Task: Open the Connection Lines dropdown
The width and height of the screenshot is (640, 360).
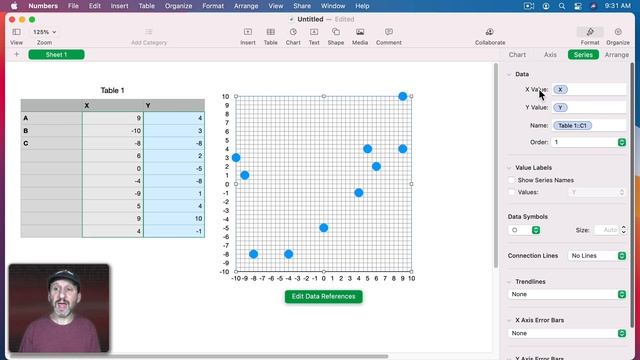Action: pyautogui.click(x=597, y=256)
